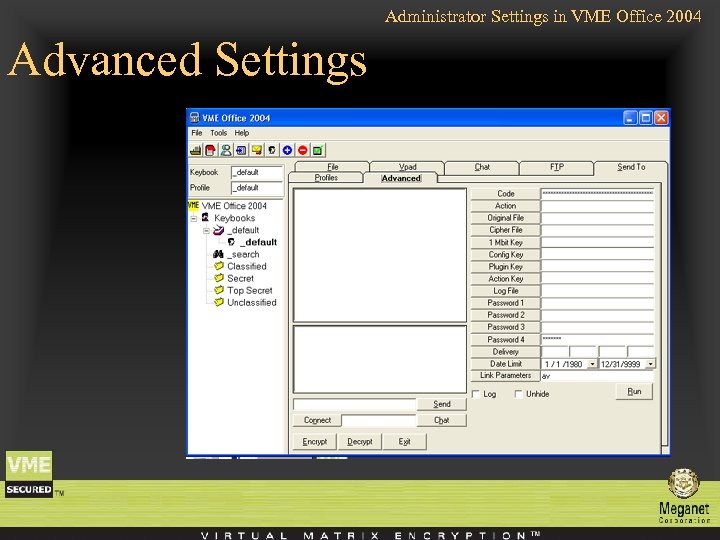The width and height of the screenshot is (720, 540).
Task: Switch to the File tab
Action: [332, 167]
